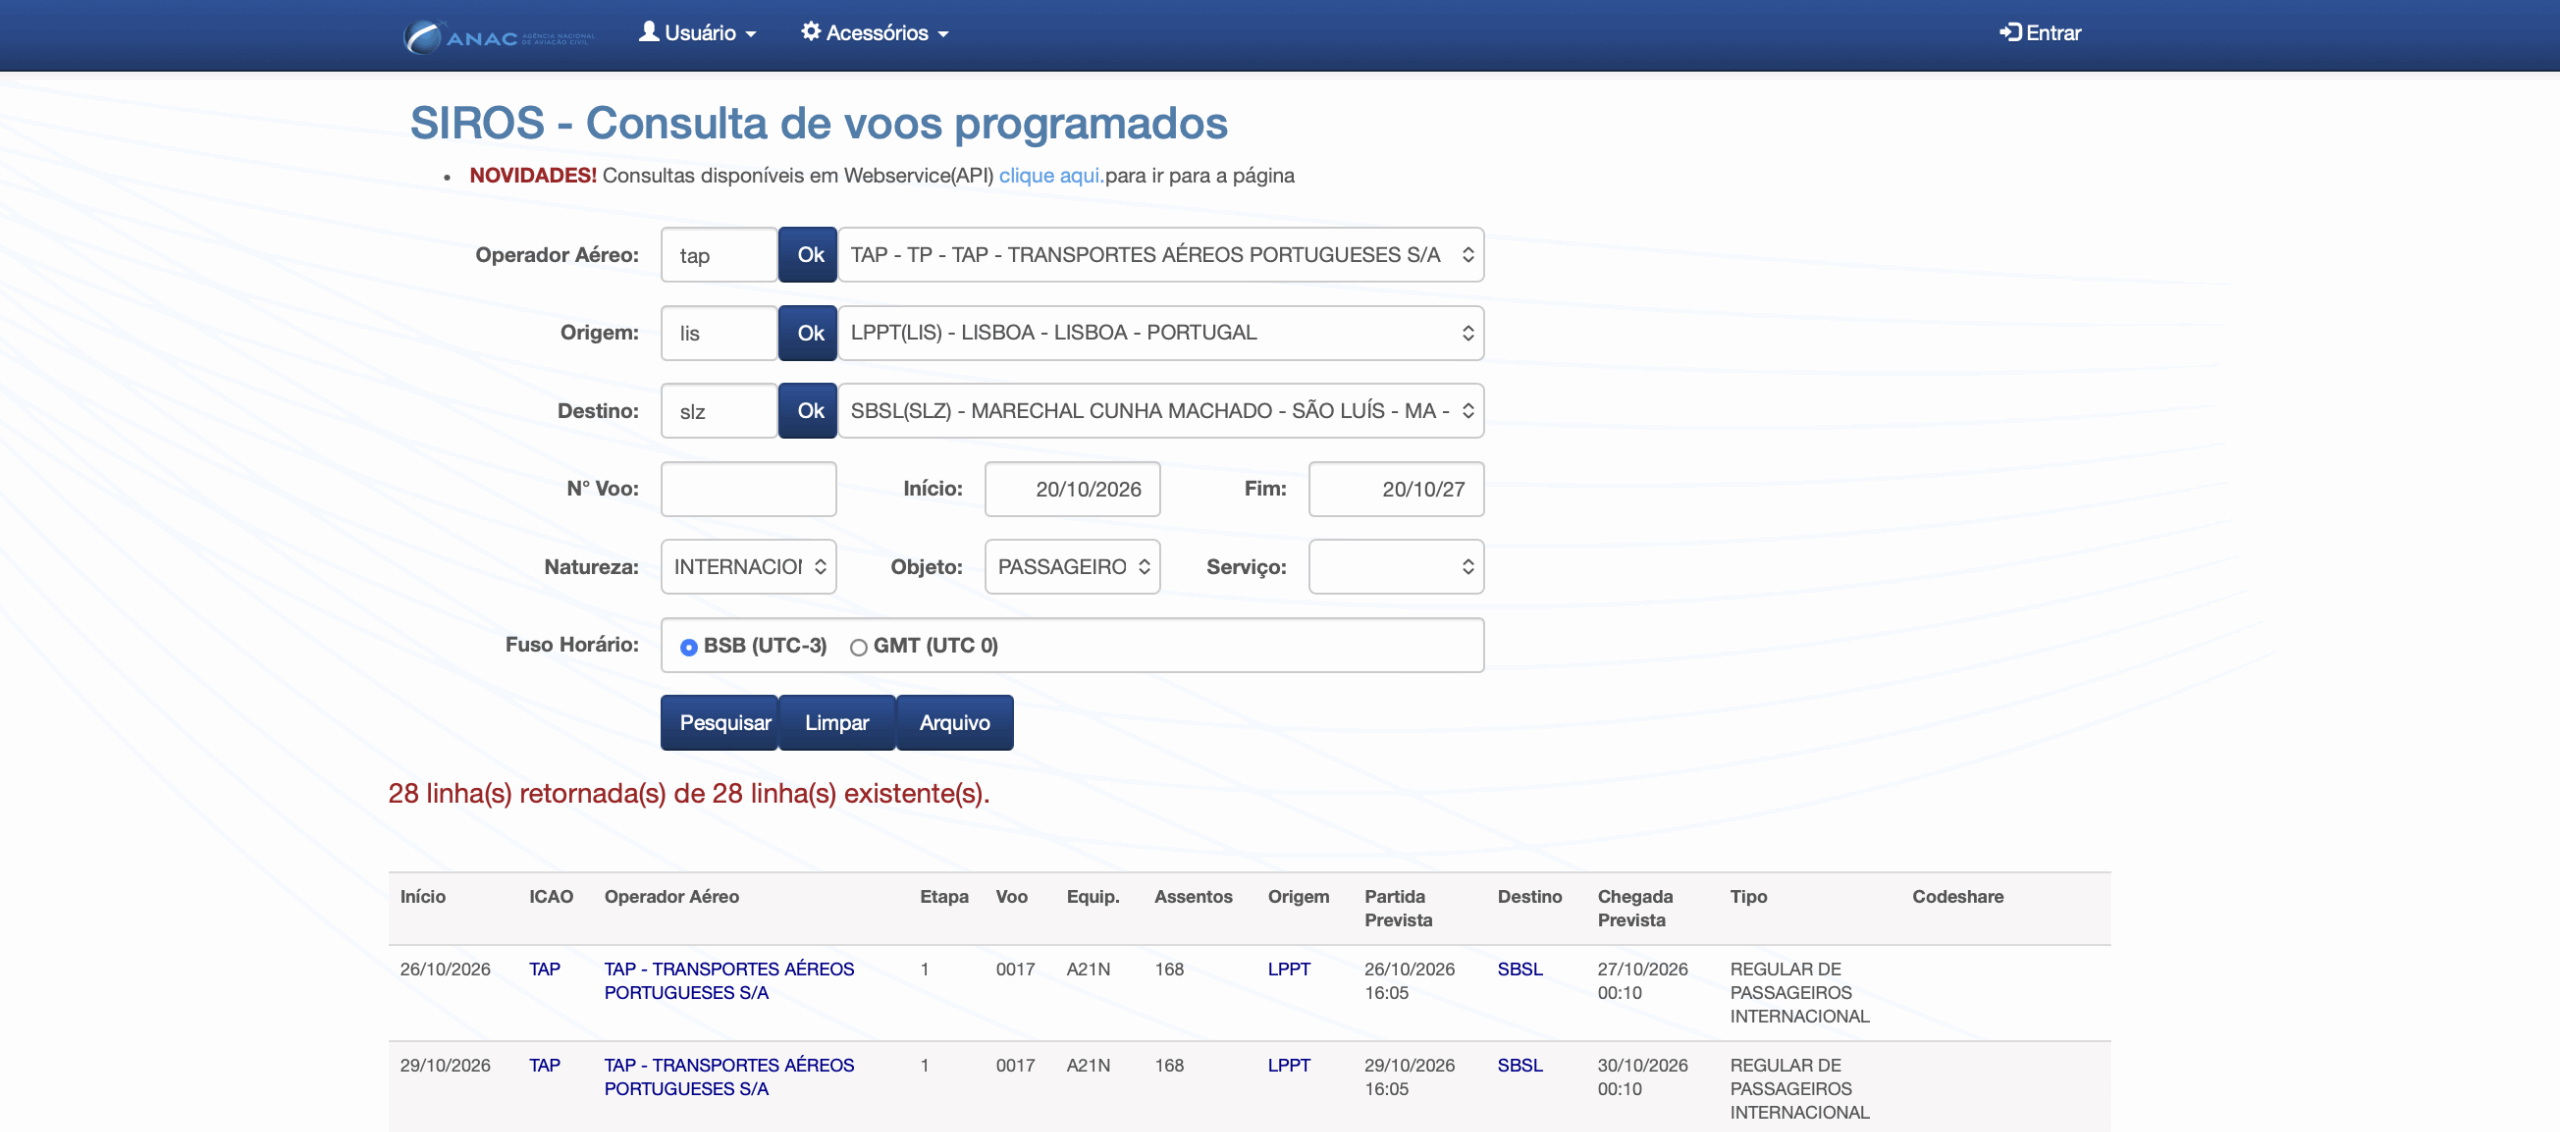Open the SBSL(SLZ) destination dropdown
The width and height of the screenshot is (2560, 1132).
(x=1161, y=411)
